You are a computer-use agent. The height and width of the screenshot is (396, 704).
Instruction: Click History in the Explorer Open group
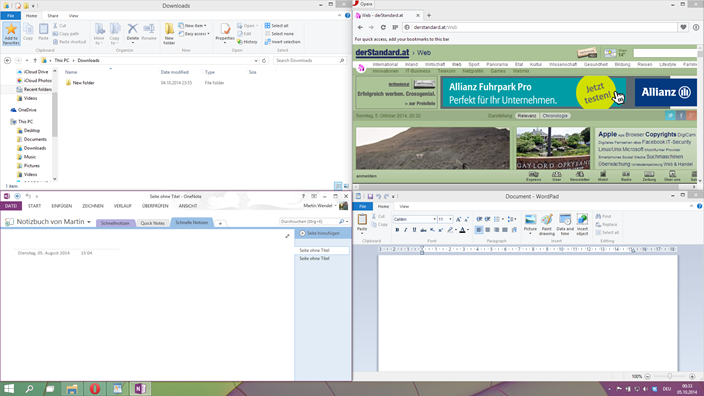click(x=247, y=42)
